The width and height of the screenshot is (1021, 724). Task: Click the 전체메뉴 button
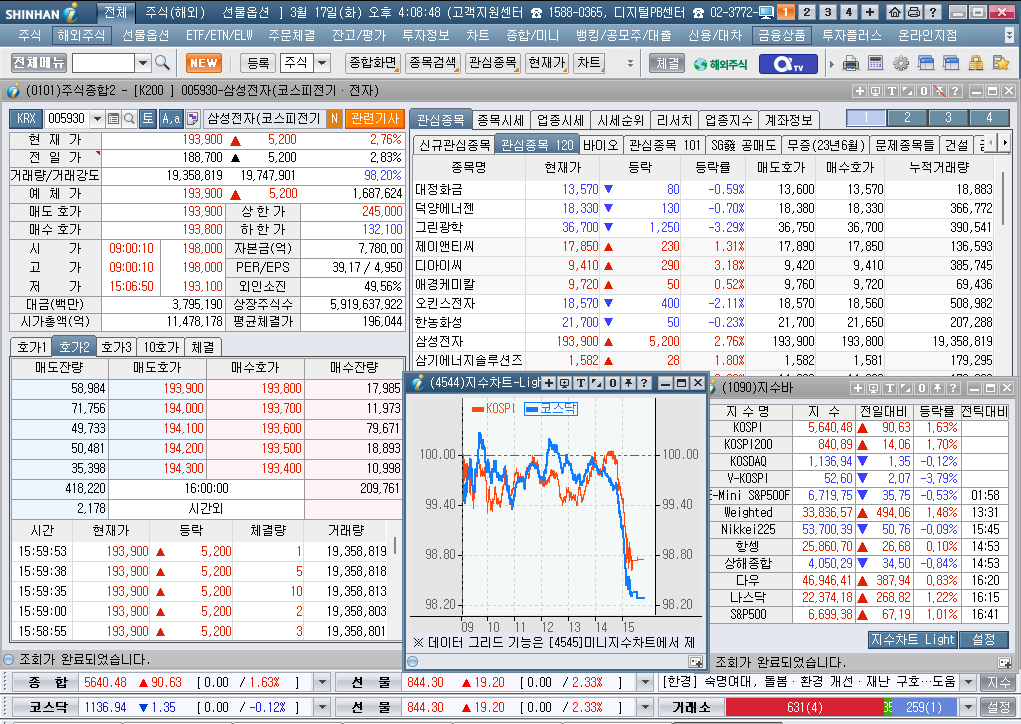point(38,63)
